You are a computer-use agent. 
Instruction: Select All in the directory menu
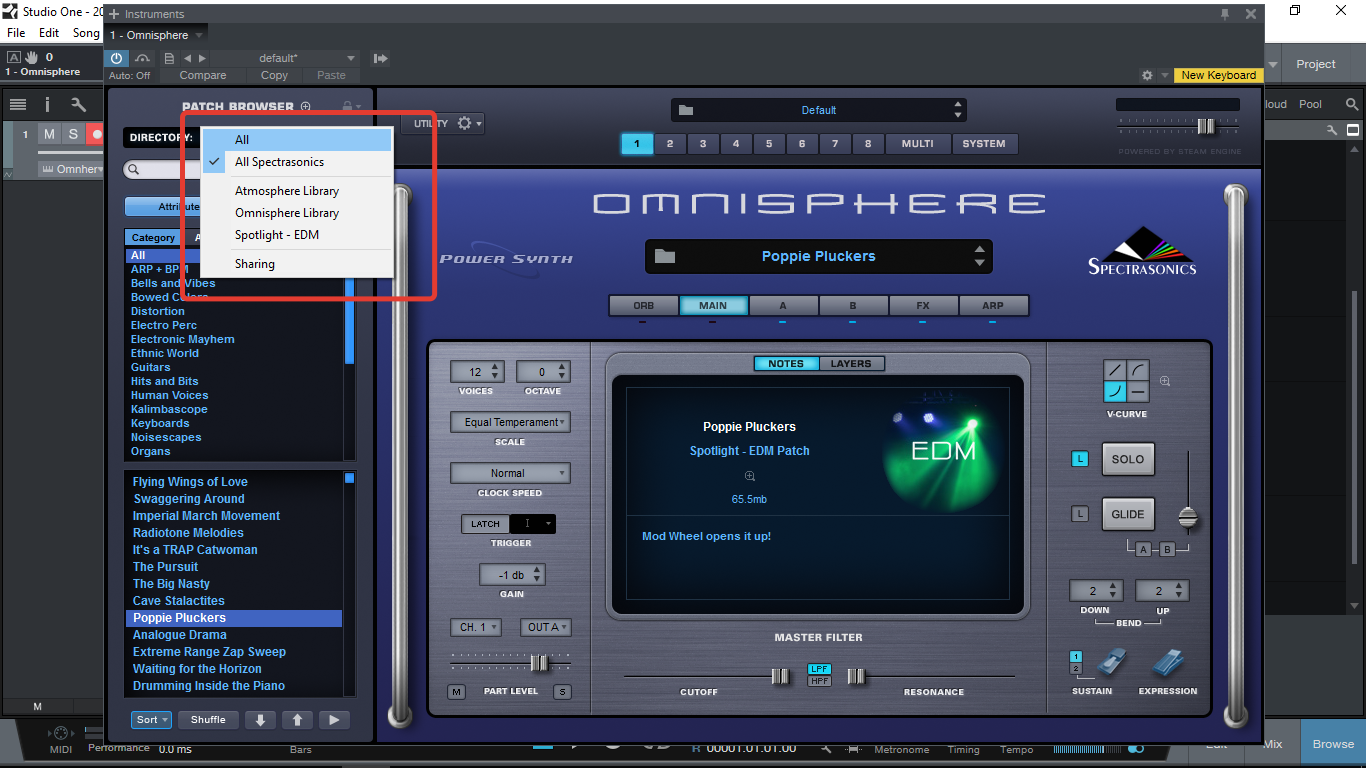296,140
